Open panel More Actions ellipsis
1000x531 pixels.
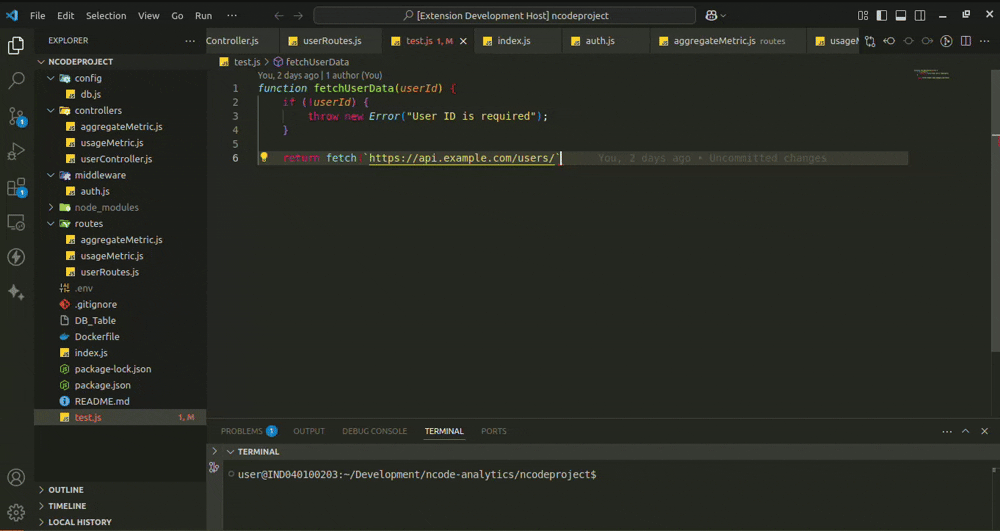(x=946, y=432)
